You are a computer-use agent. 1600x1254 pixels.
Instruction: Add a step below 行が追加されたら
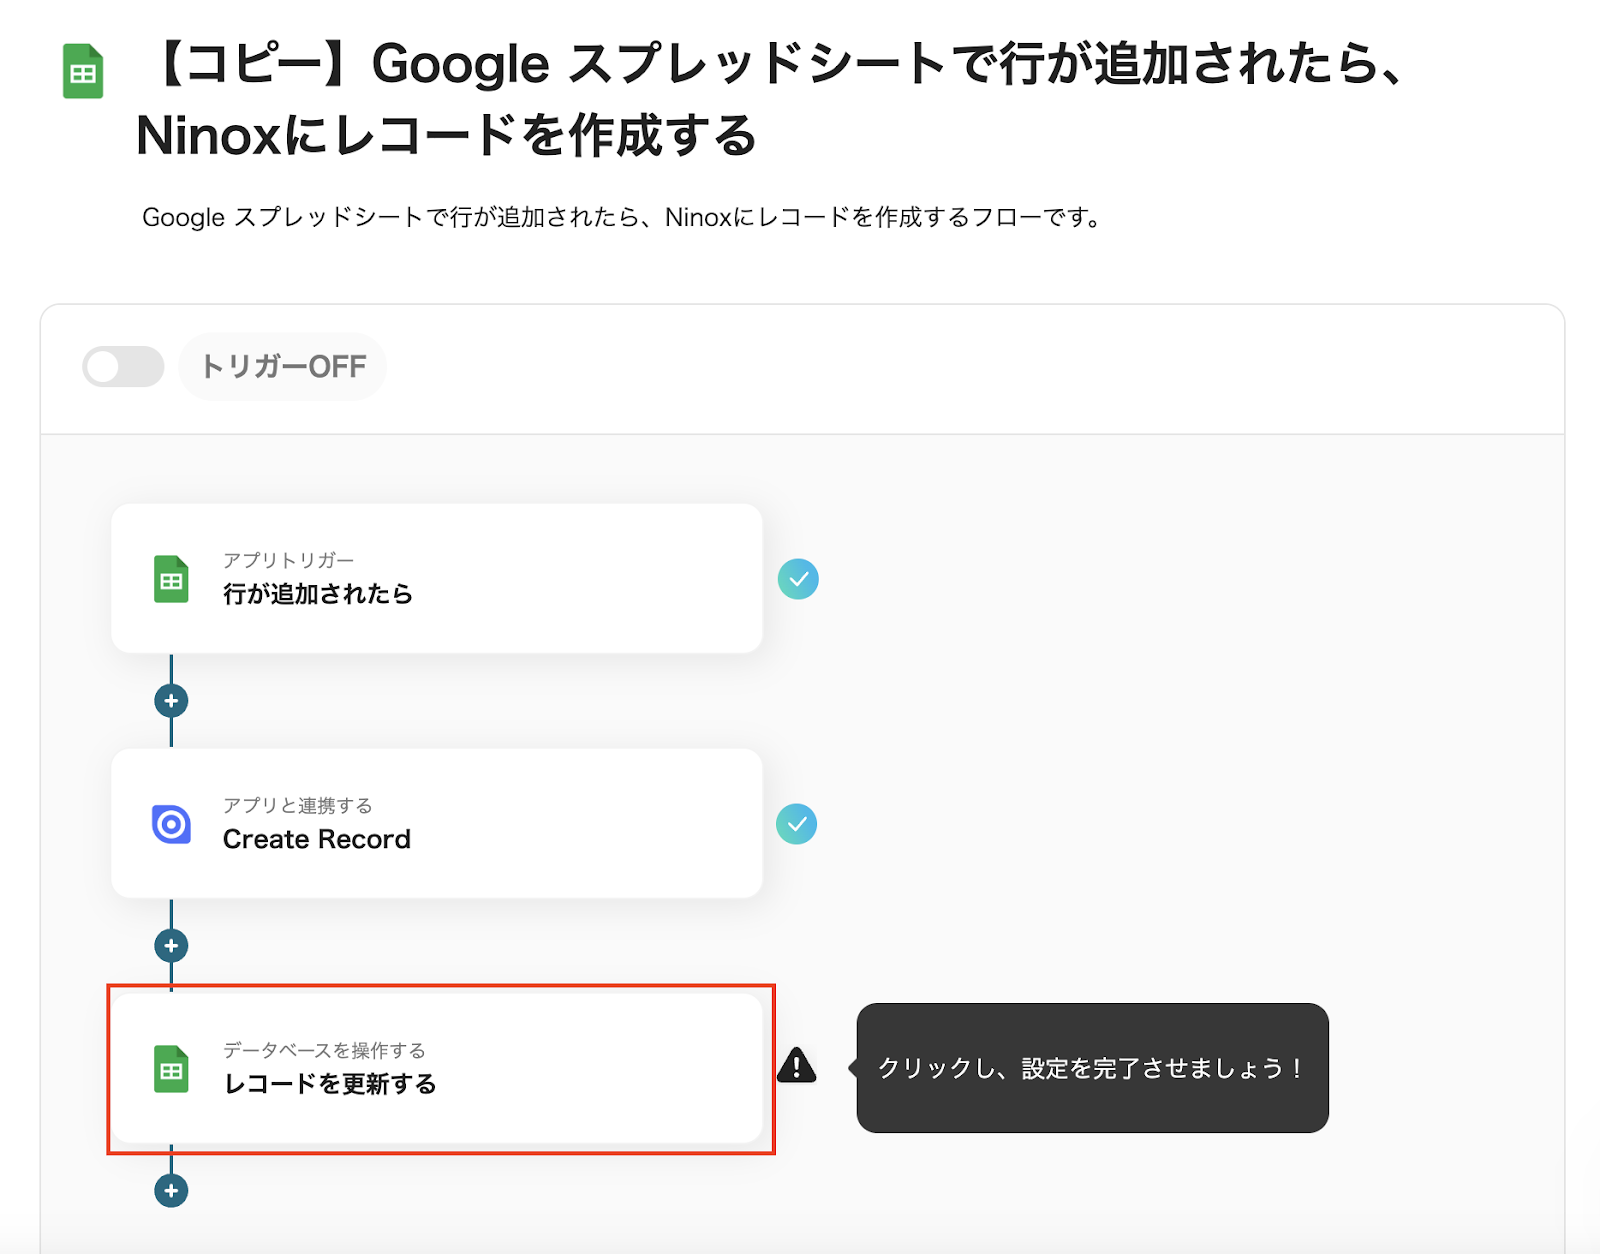click(171, 701)
